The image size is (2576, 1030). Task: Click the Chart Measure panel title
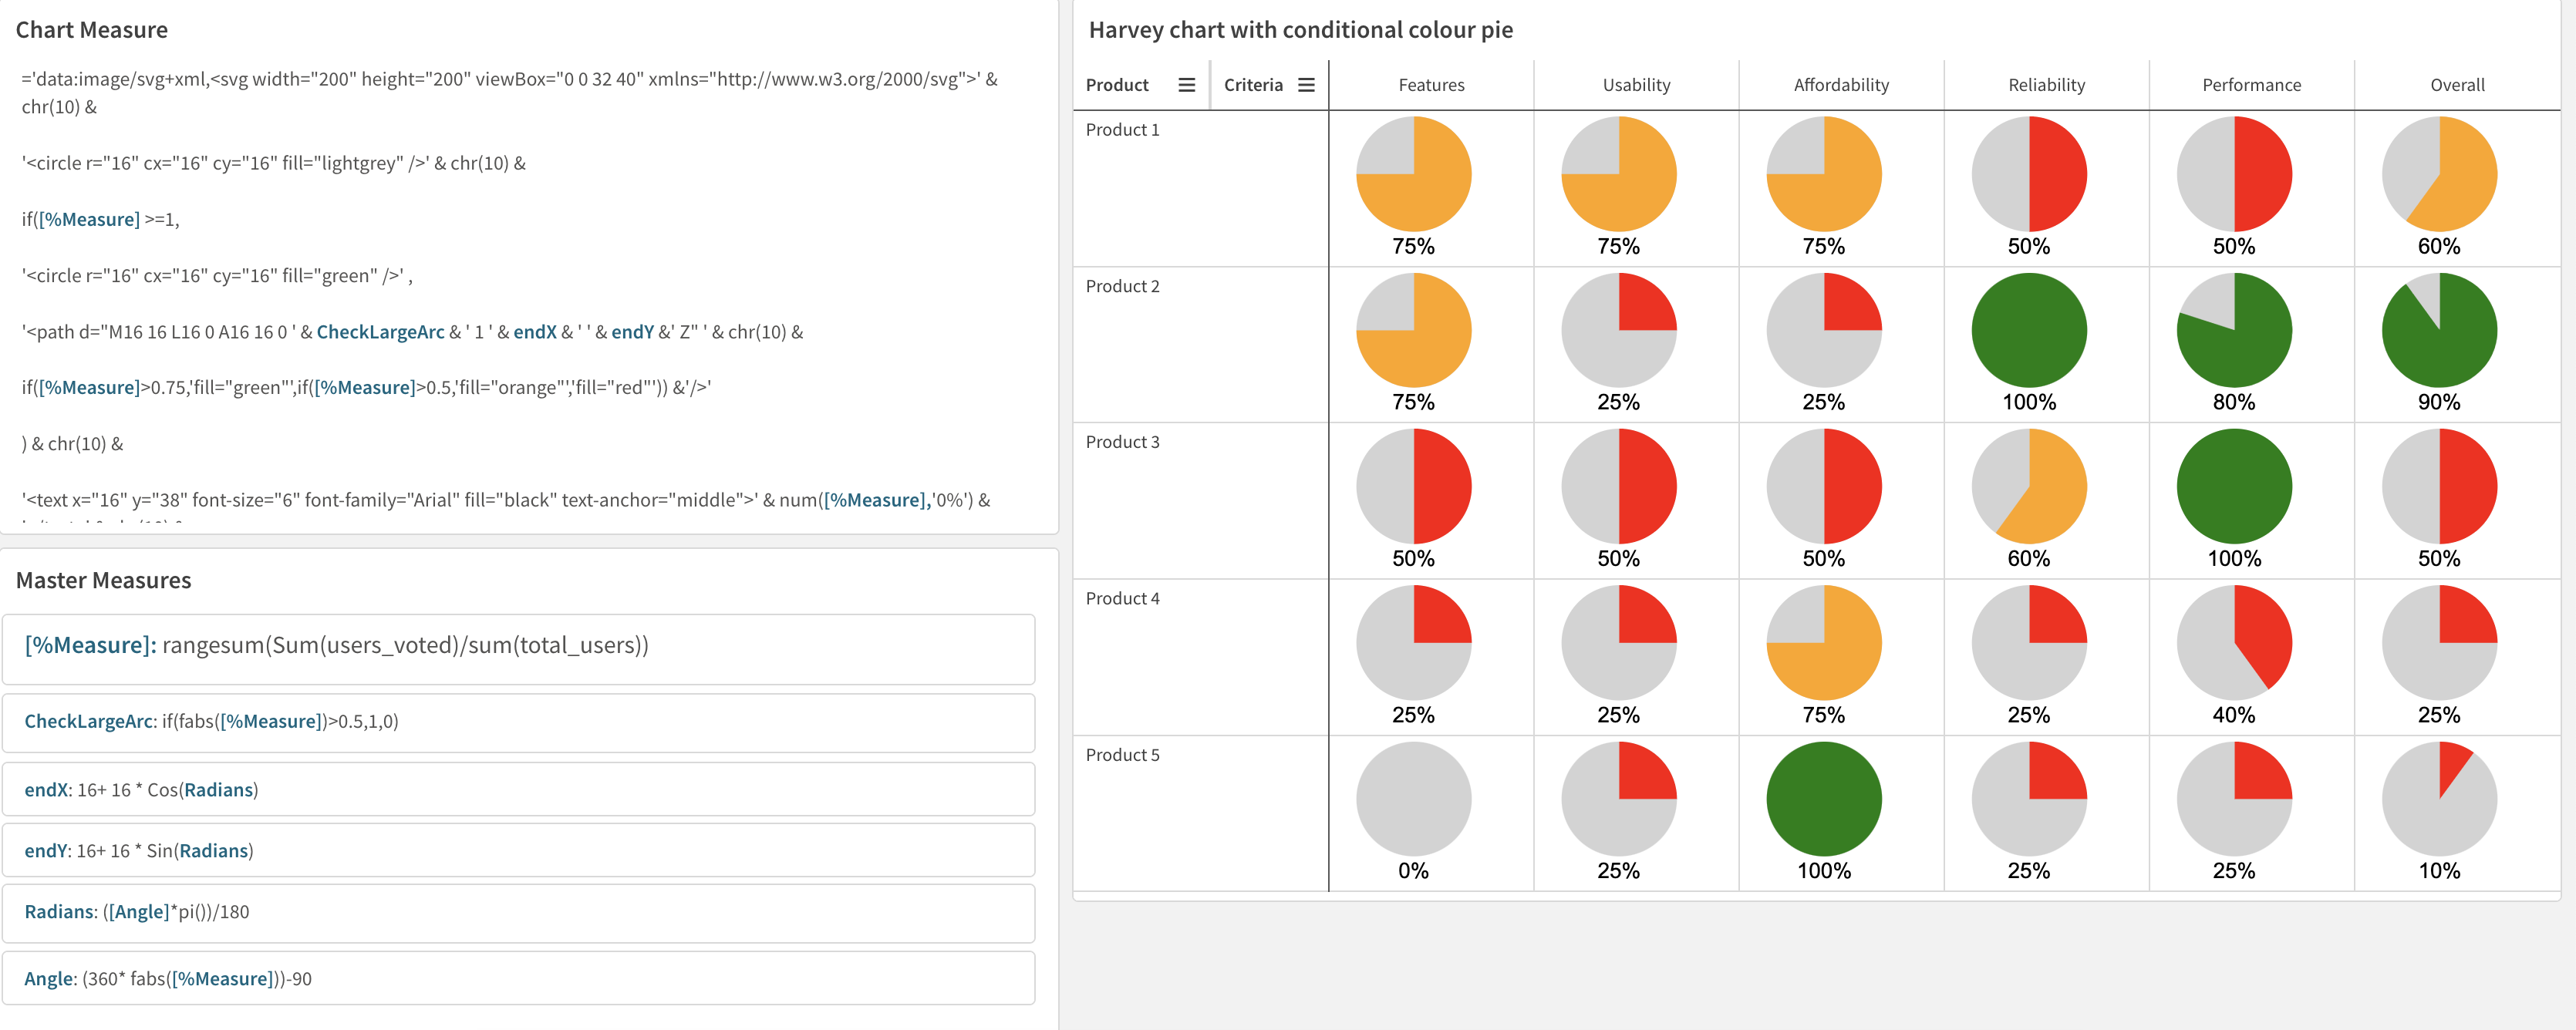click(x=91, y=30)
